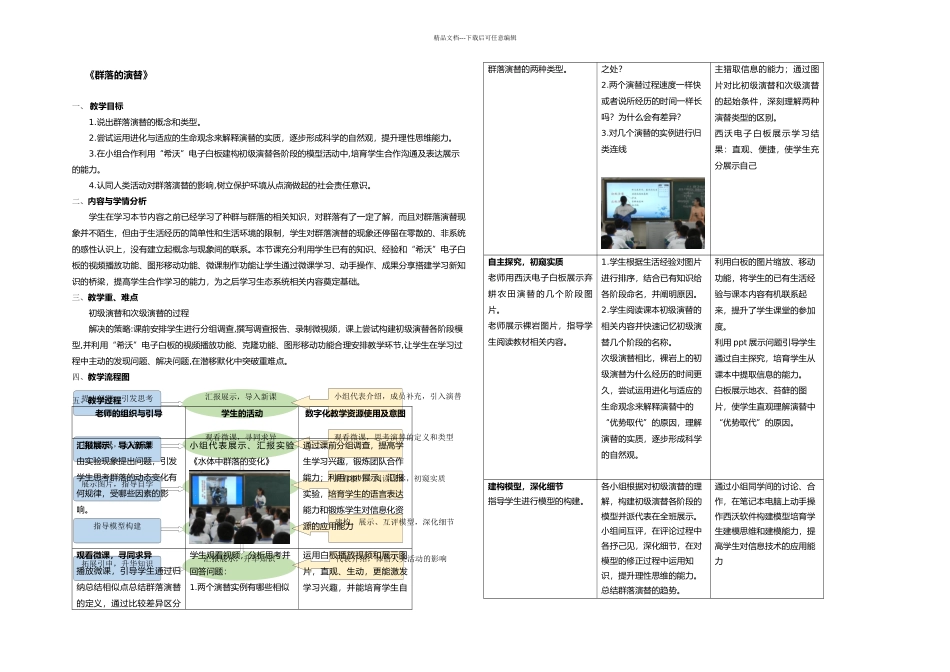Click the line 各小组根据对初级演替的理
Image resolution: width=950 pixels, height=672 pixels.
[651, 486]
